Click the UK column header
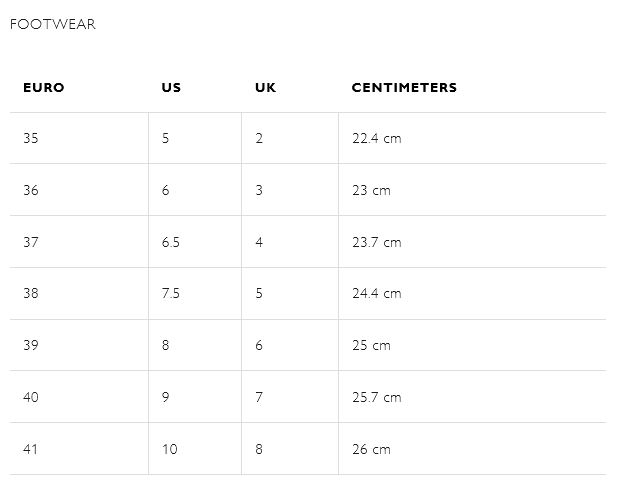Viewport: 624px width, 499px height. 265,88
